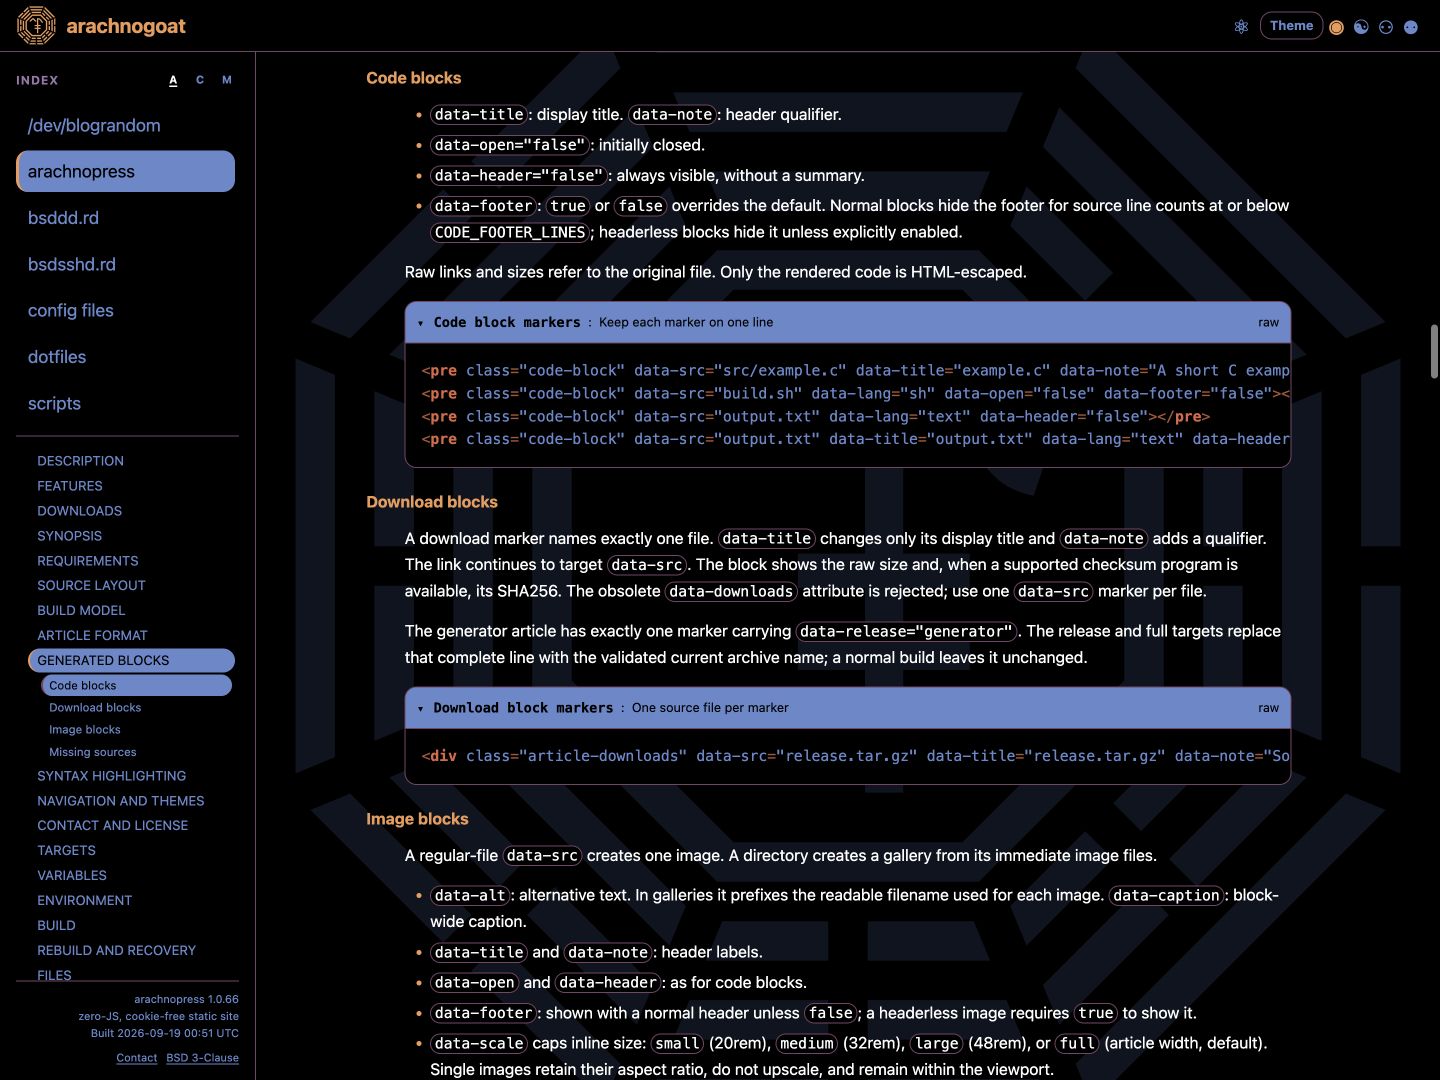
Task: Select the yin-yang theme option
Action: coord(1361,27)
